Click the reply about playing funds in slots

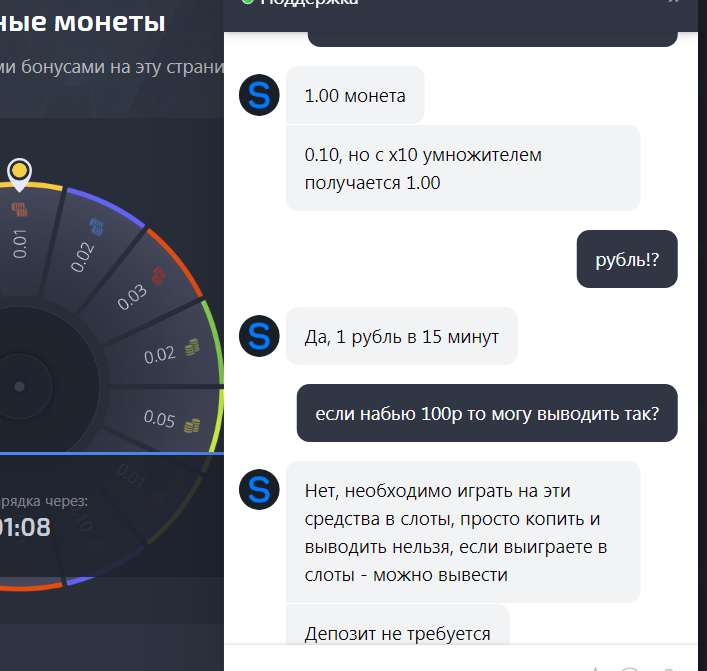pos(463,532)
